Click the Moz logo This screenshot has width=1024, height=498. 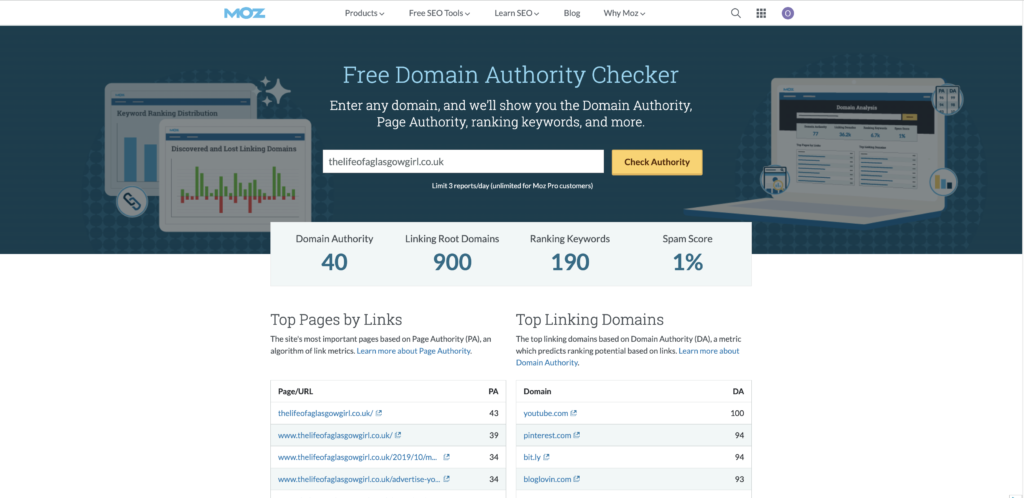(244, 13)
